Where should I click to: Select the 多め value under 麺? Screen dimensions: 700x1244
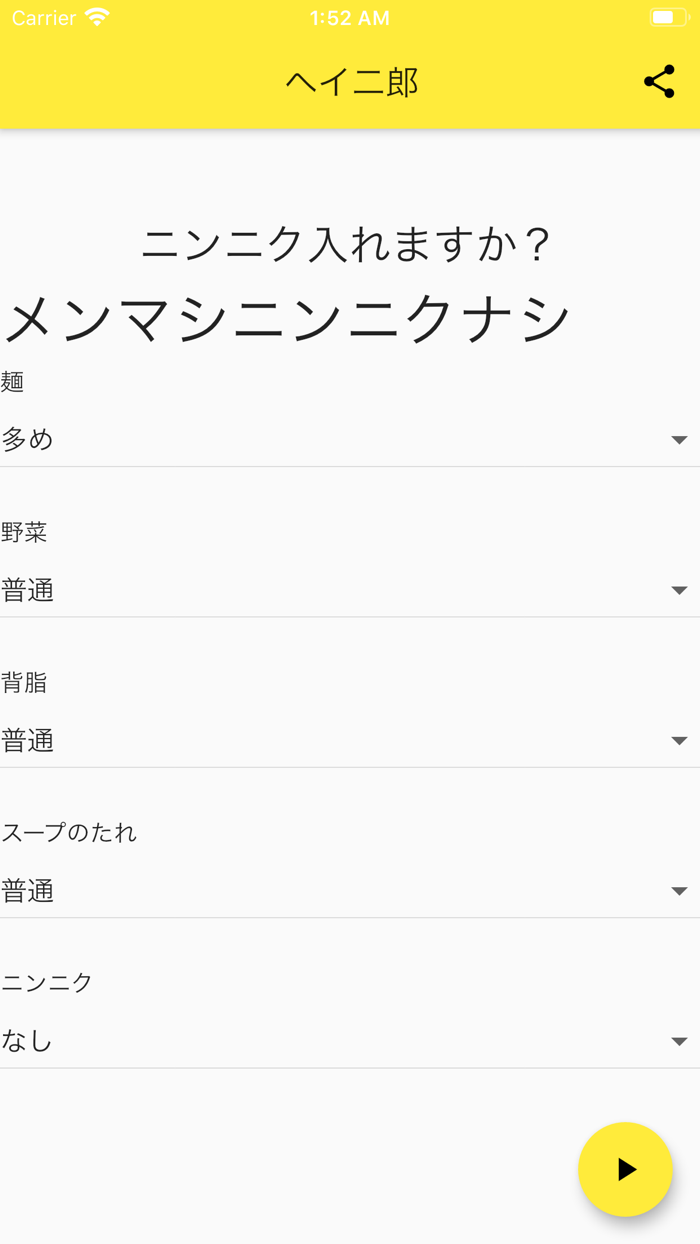coord(30,438)
